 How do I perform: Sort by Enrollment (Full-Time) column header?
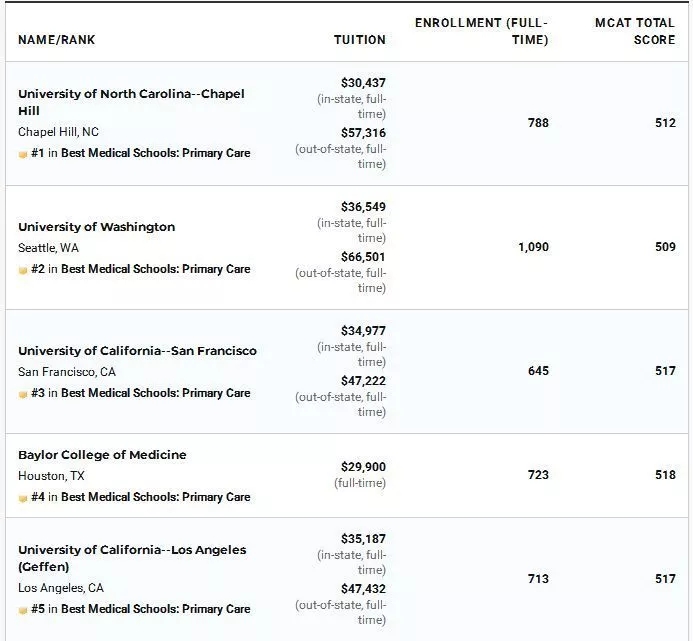click(x=482, y=31)
